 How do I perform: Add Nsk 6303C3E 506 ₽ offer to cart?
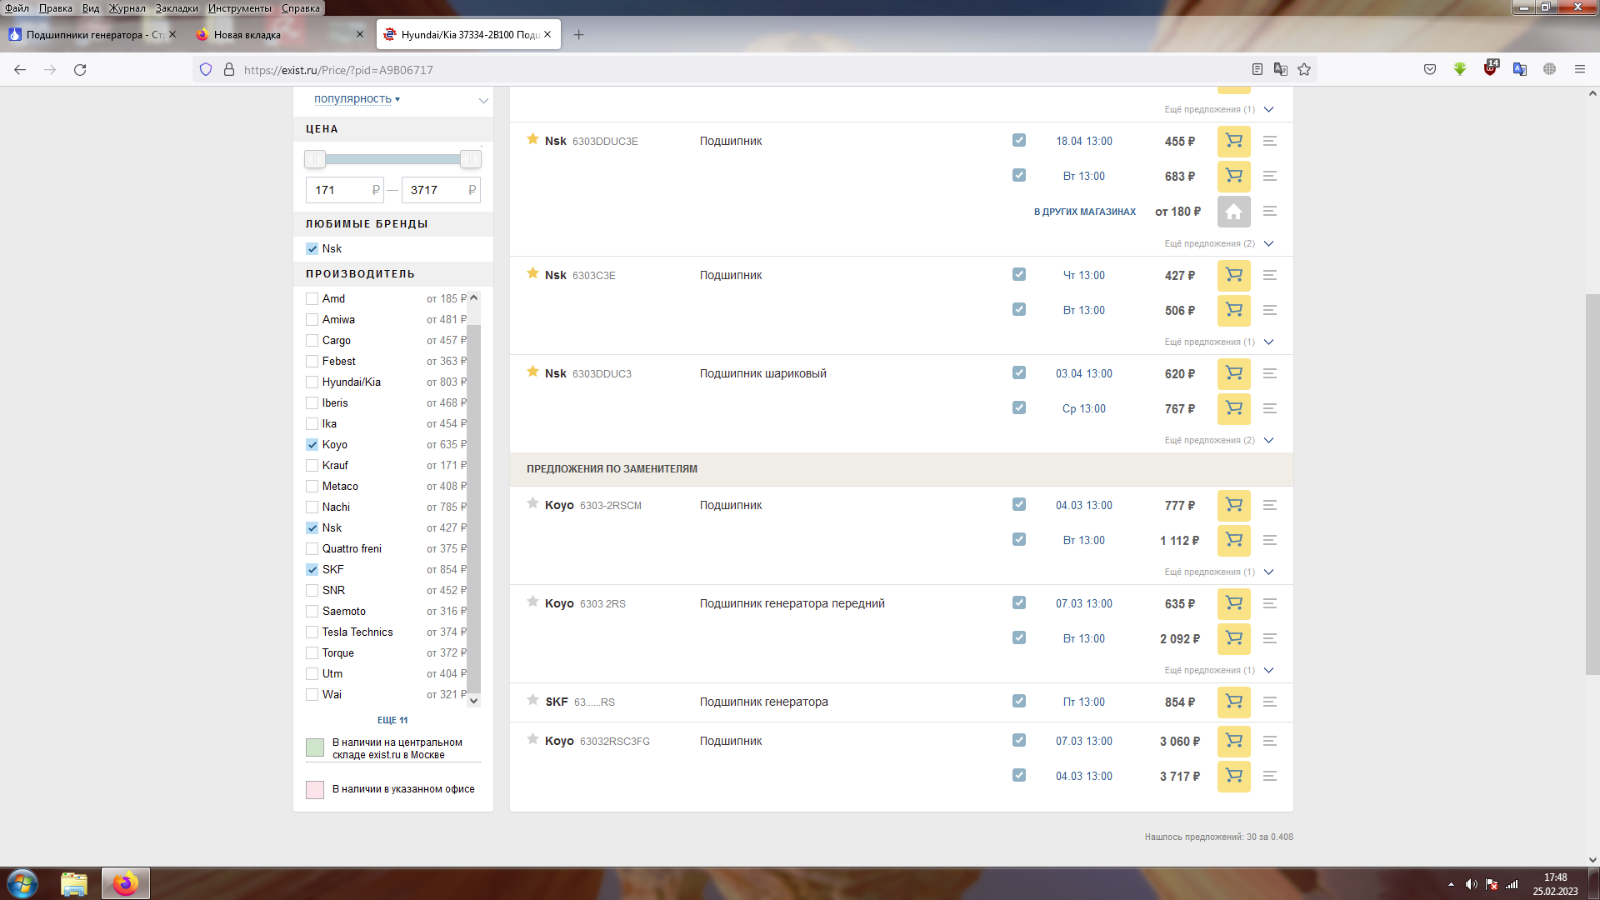(1234, 310)
